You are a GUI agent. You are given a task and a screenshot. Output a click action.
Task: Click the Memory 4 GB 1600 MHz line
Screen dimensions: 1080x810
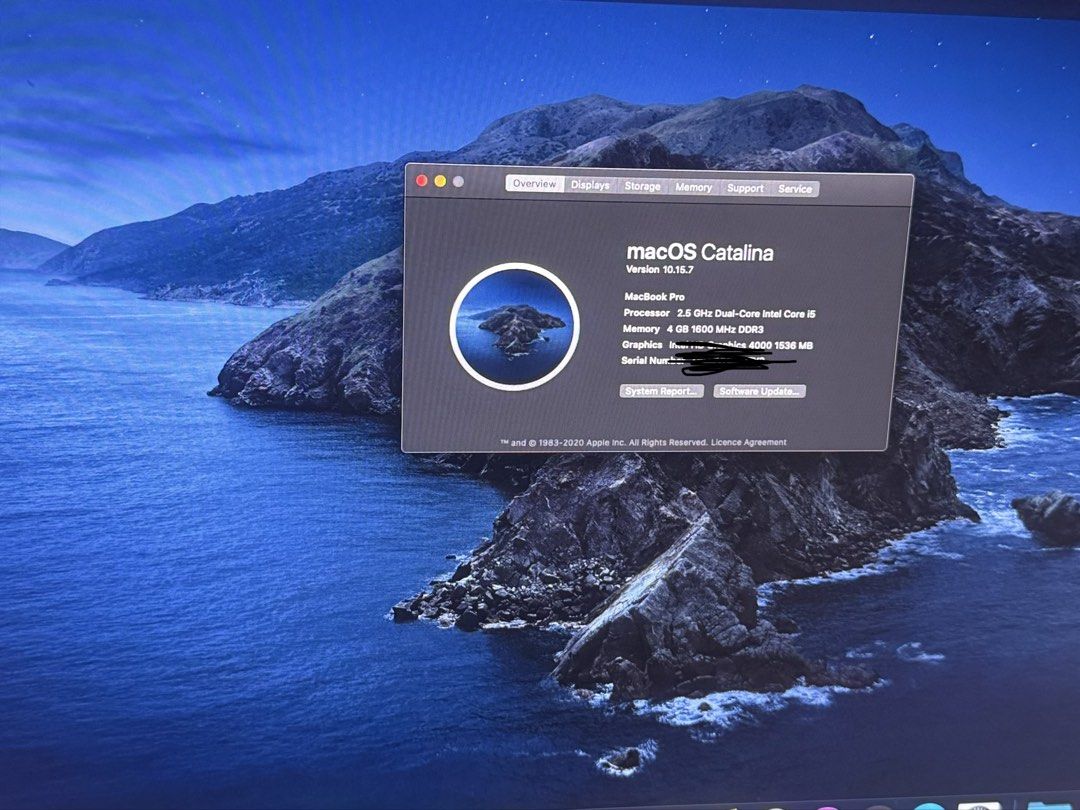pyautogui.click(x=693, y=329)
